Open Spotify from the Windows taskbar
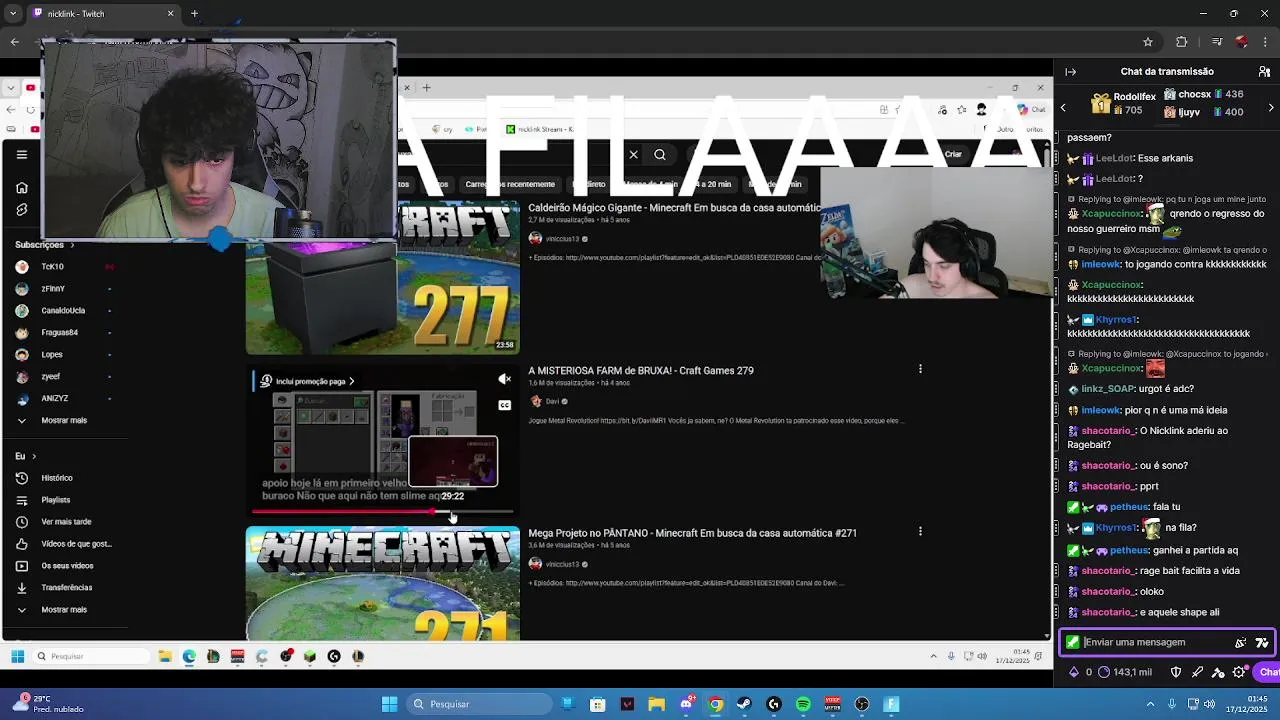 pyautogui.click(x=803, y=704)
